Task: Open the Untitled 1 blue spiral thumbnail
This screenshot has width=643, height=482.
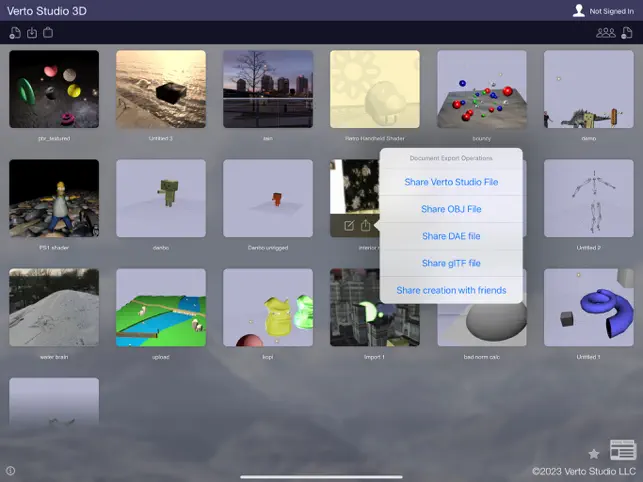Action: click(x=588, y=307)
